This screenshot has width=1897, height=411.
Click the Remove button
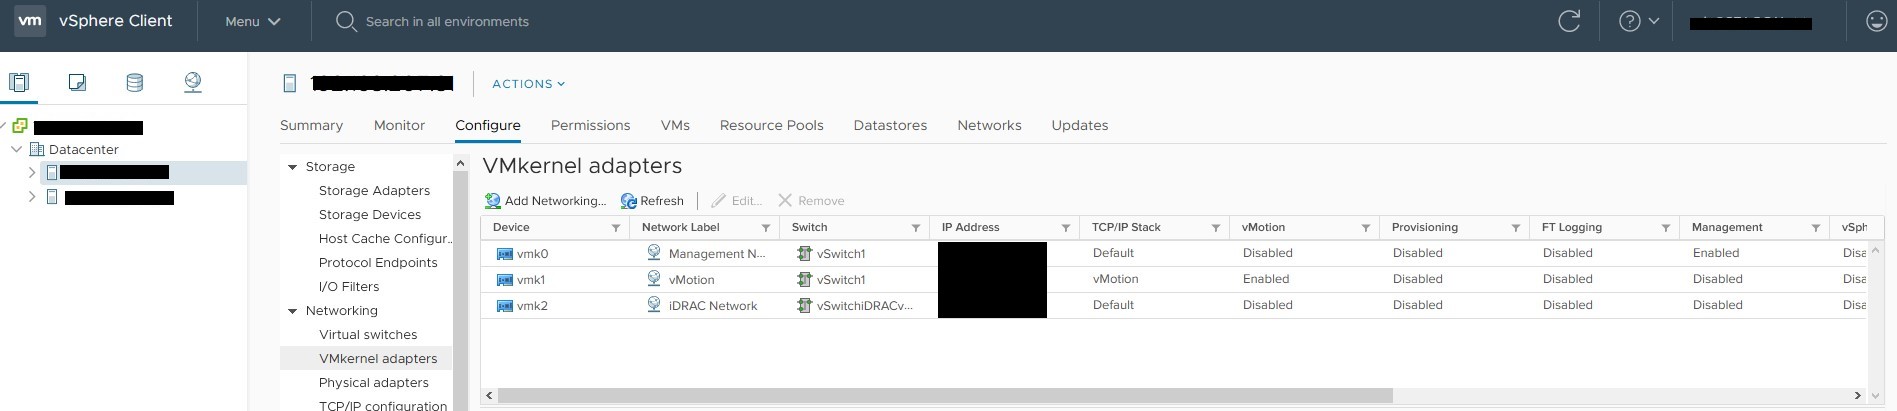point(811,200)
